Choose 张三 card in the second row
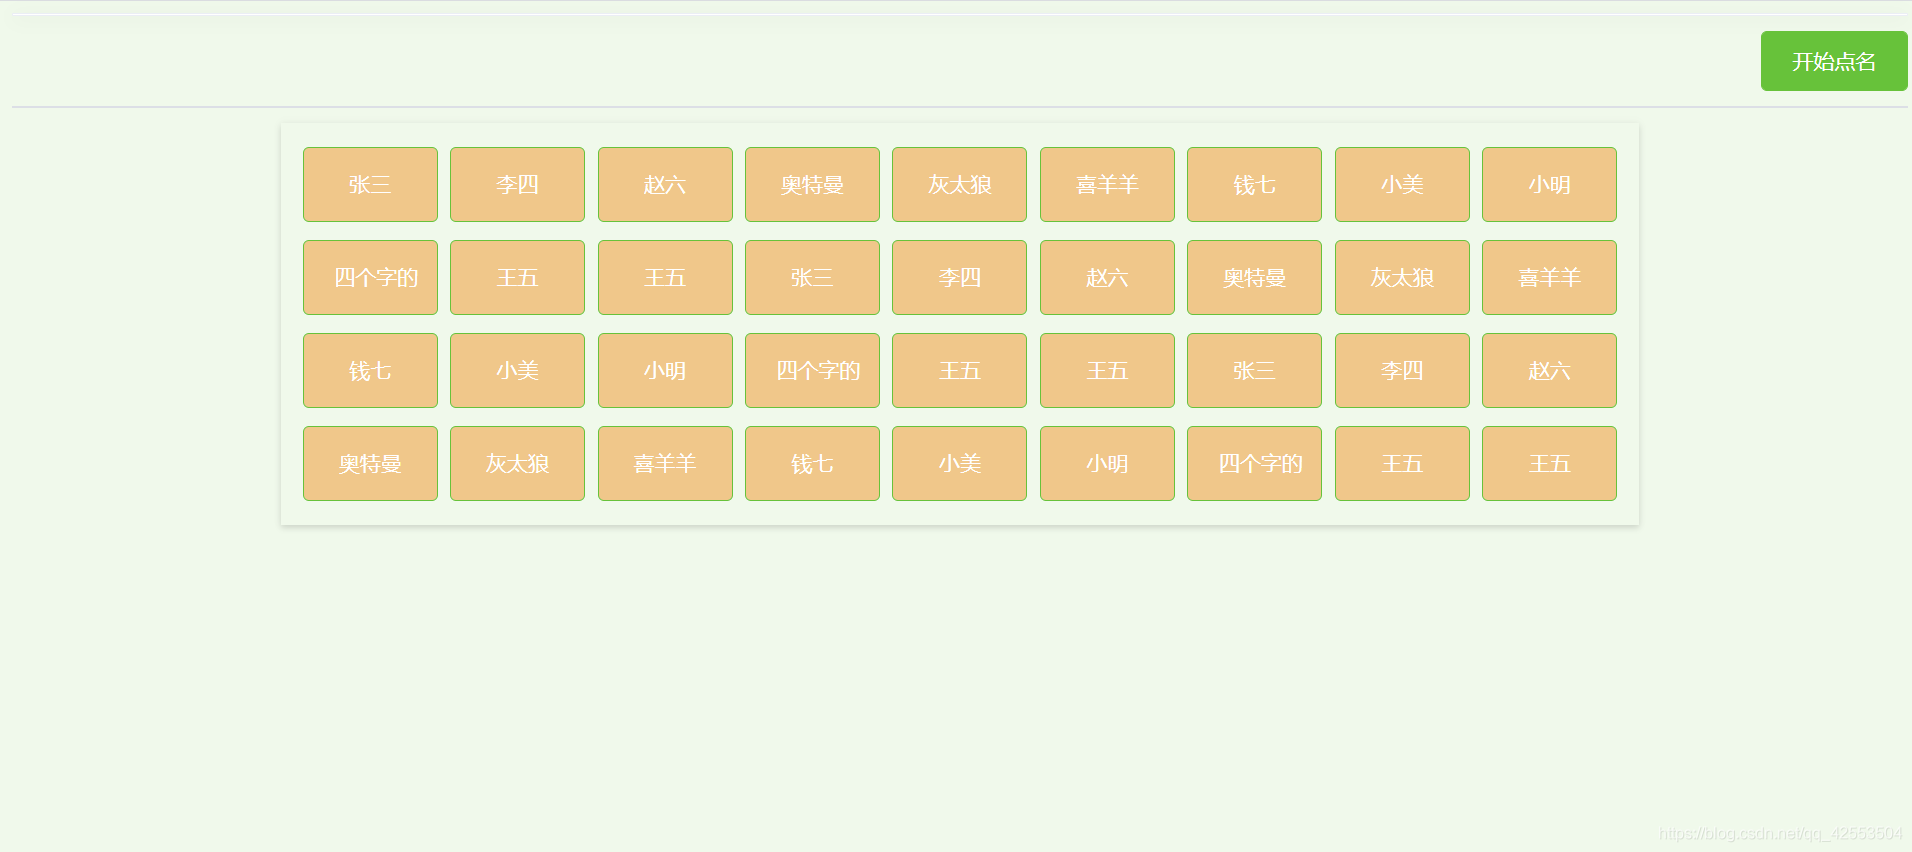1912x852 pixels. 812,277
